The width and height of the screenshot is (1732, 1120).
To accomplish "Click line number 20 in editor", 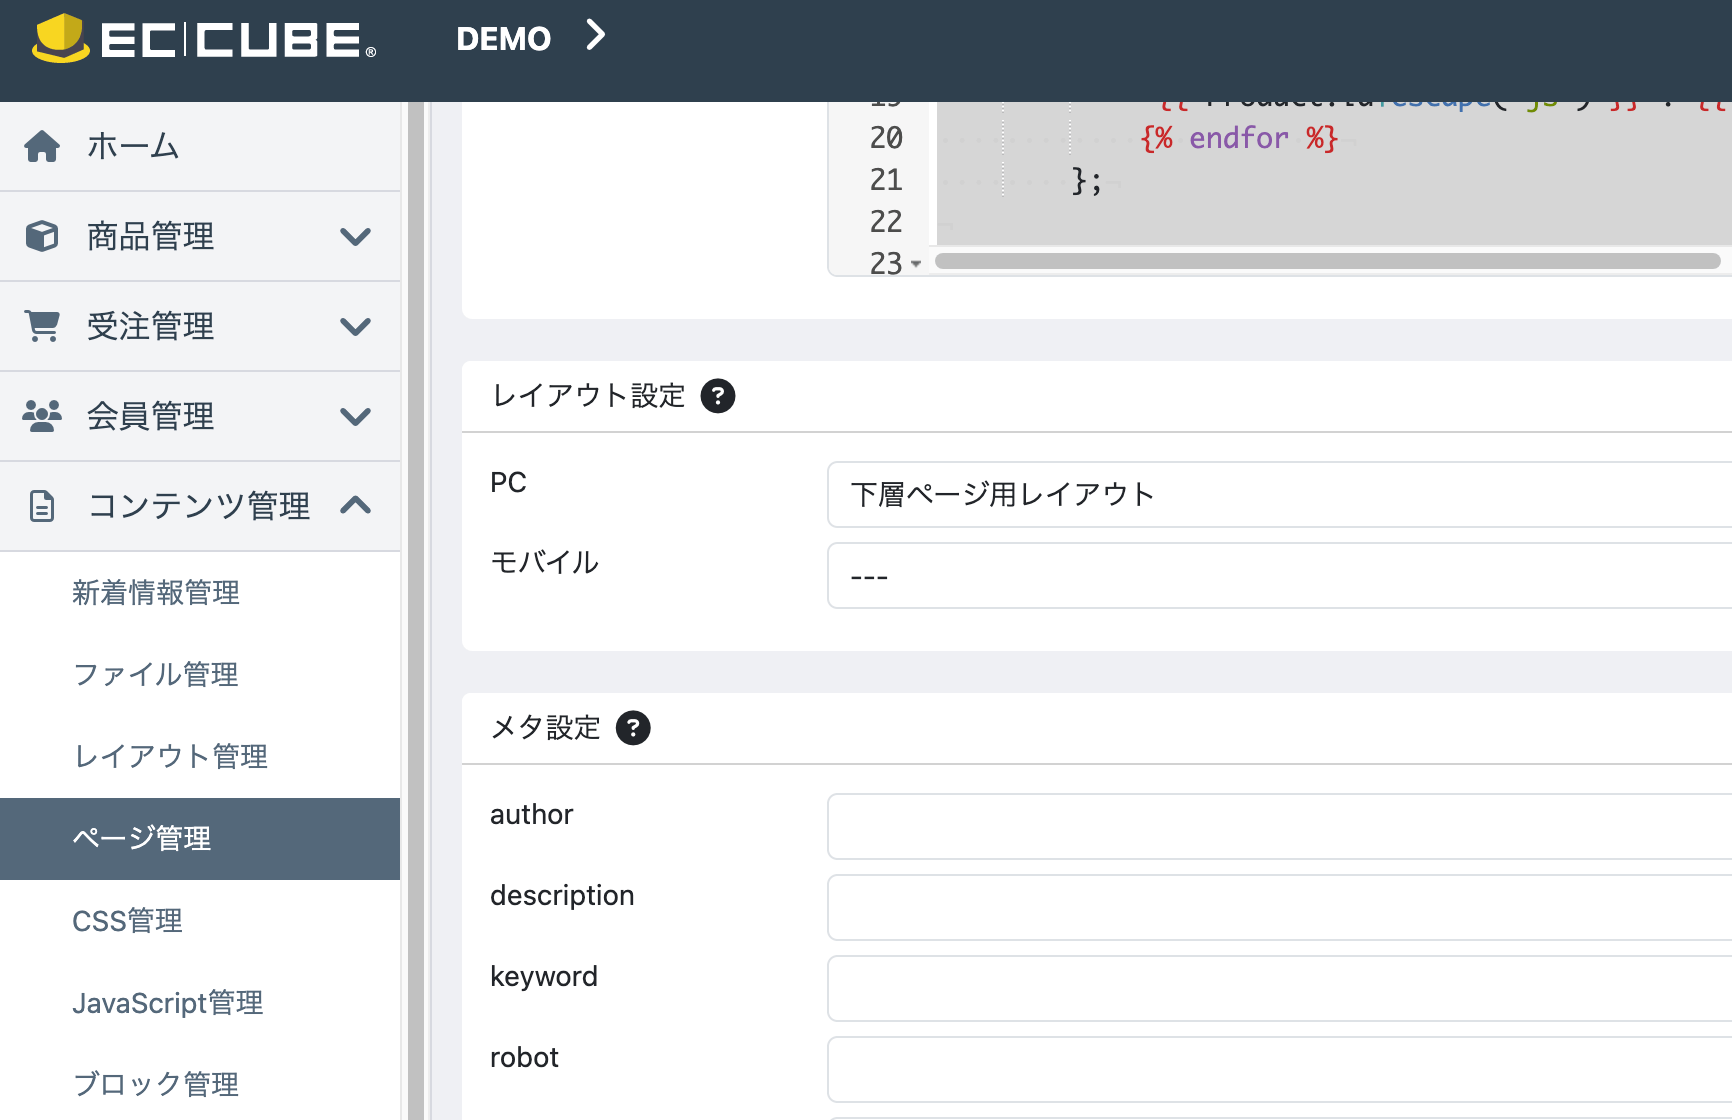I will 886,138.
